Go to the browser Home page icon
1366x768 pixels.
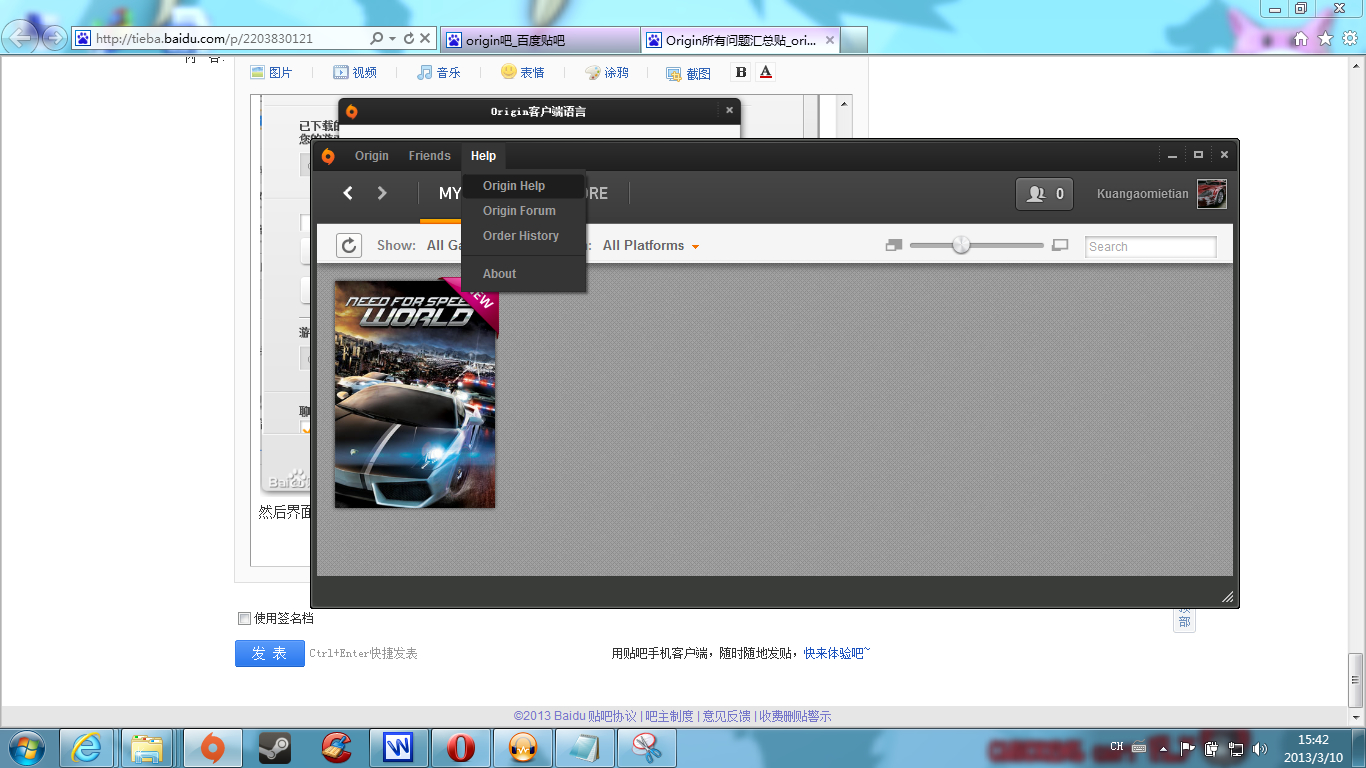(1301, 39)
